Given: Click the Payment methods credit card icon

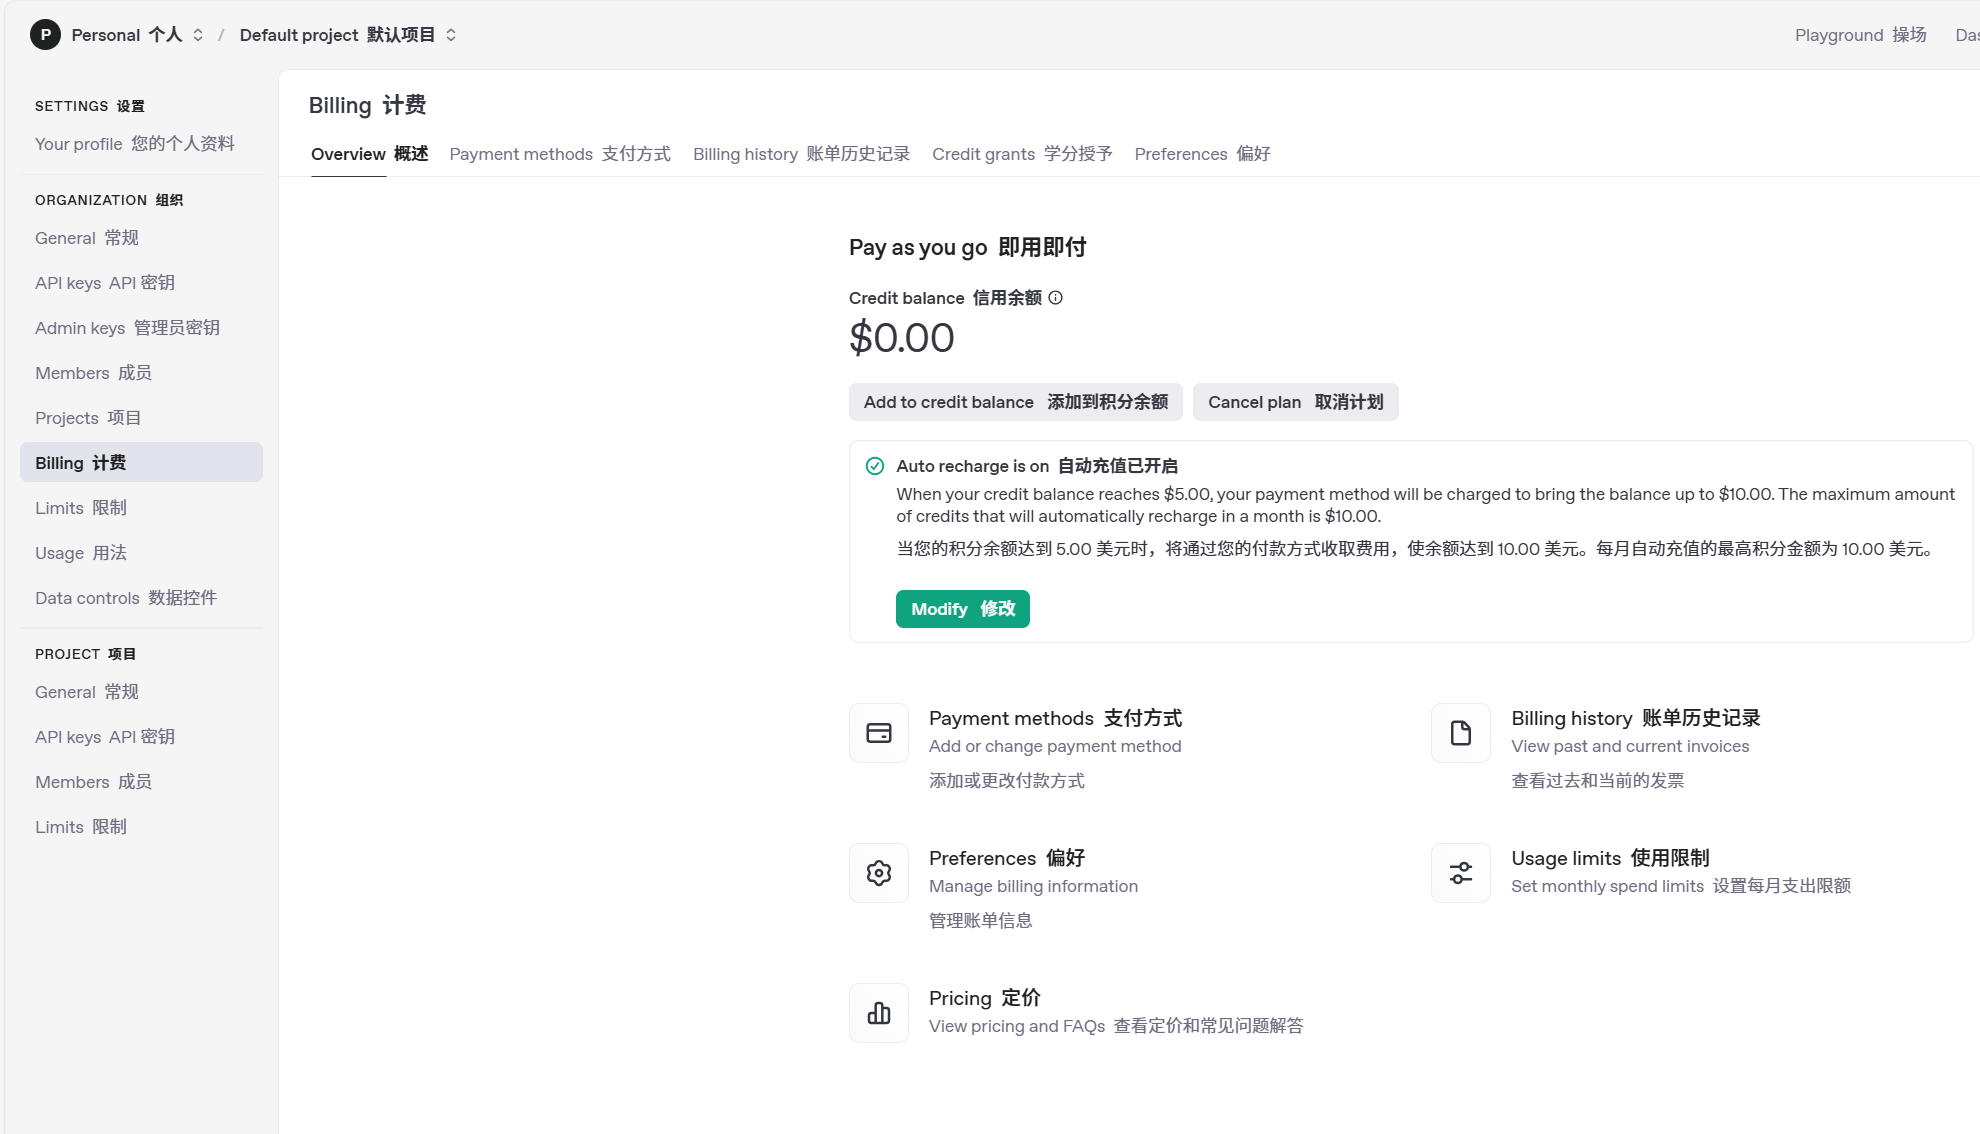Looking at the screenshot, I should [x=879, y=733].
